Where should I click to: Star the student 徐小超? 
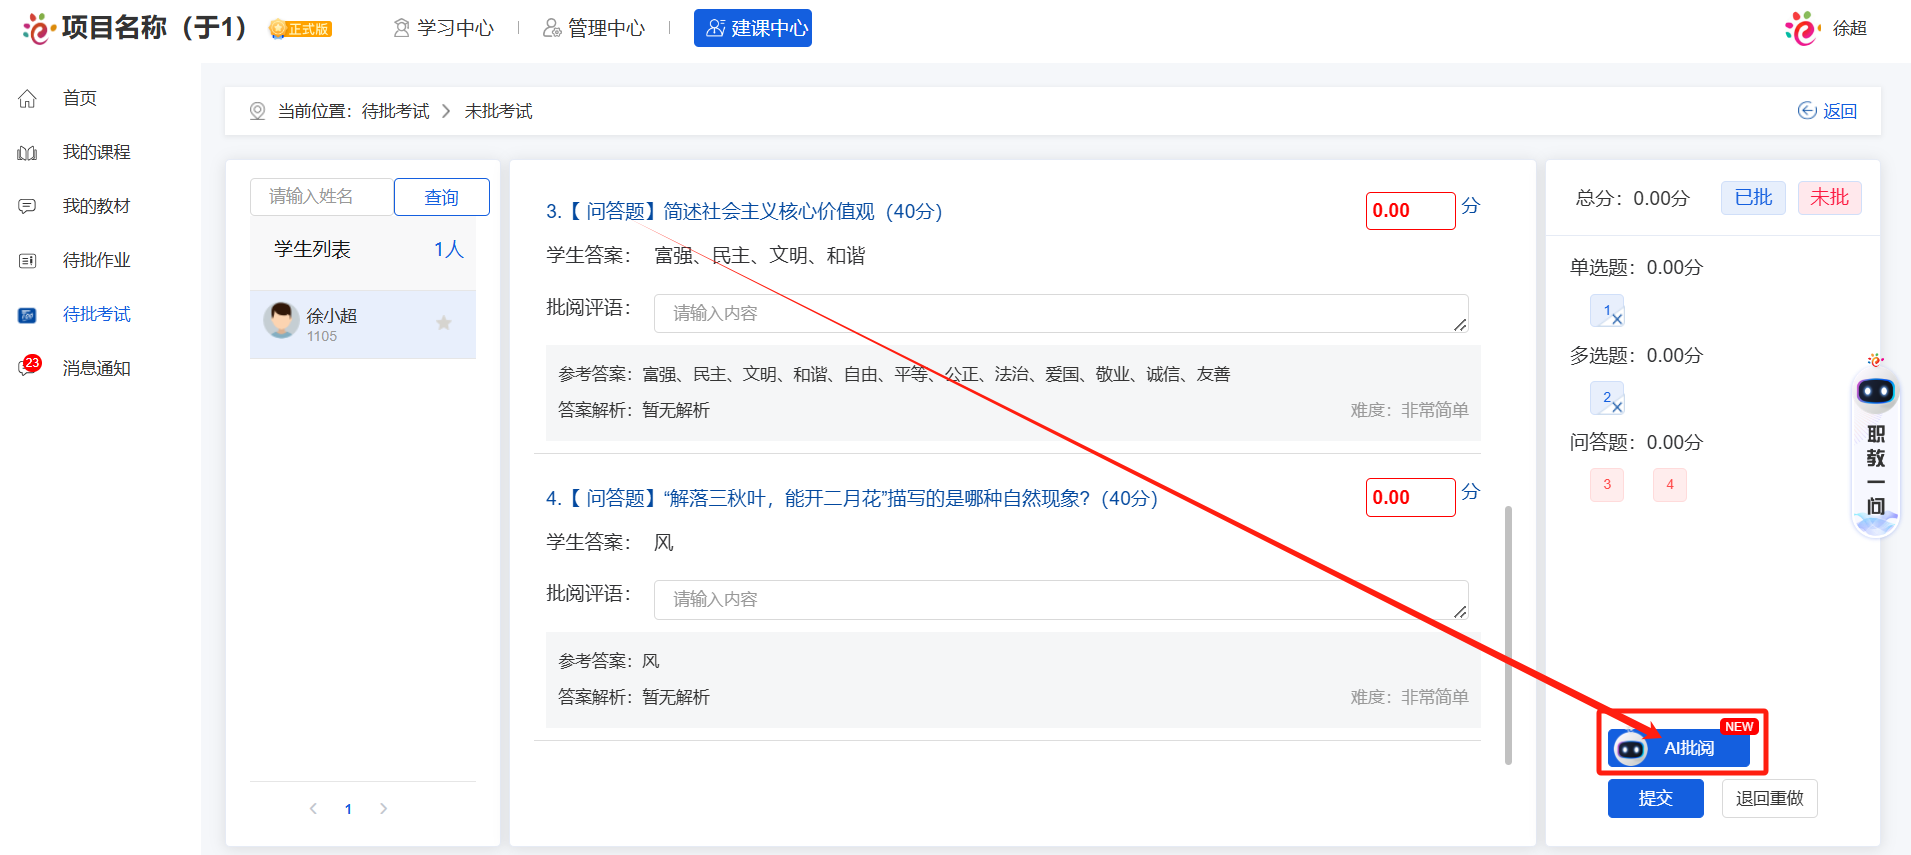click(444, 323)
